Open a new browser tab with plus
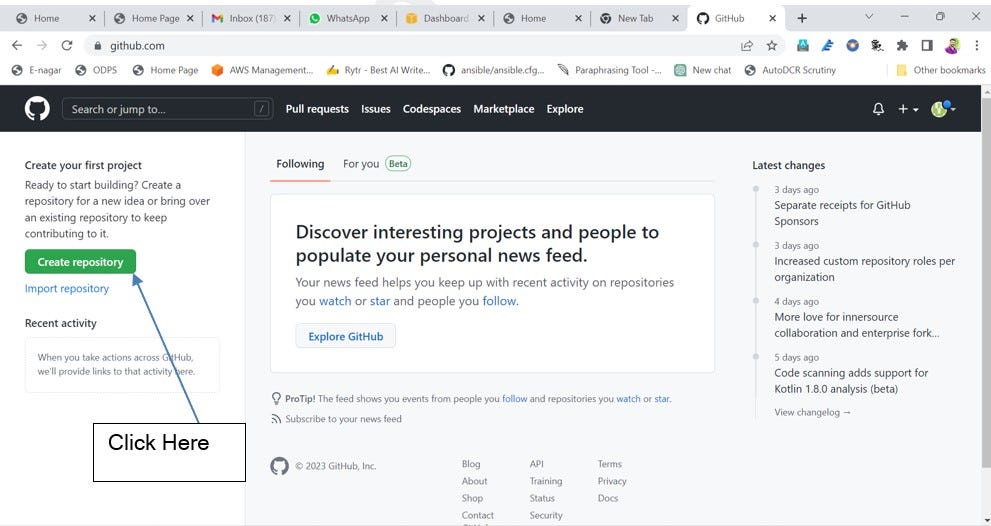The image size is (991, 526). point(802,18)
